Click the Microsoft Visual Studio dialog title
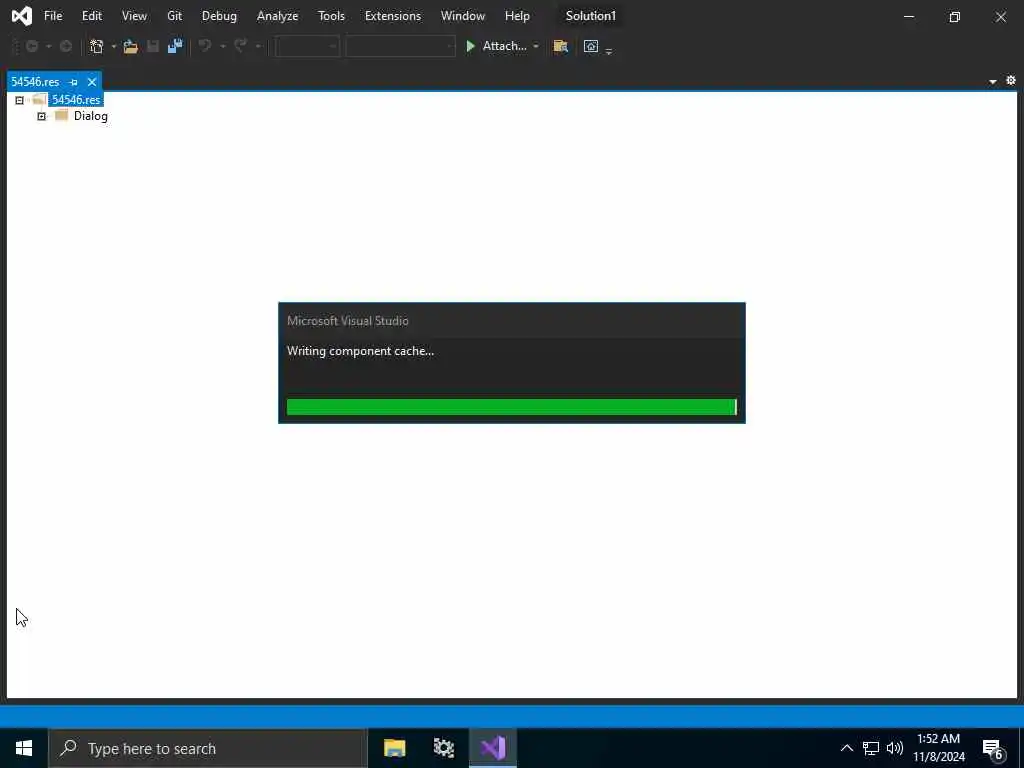1024x768 pixels. click(347, 321)
